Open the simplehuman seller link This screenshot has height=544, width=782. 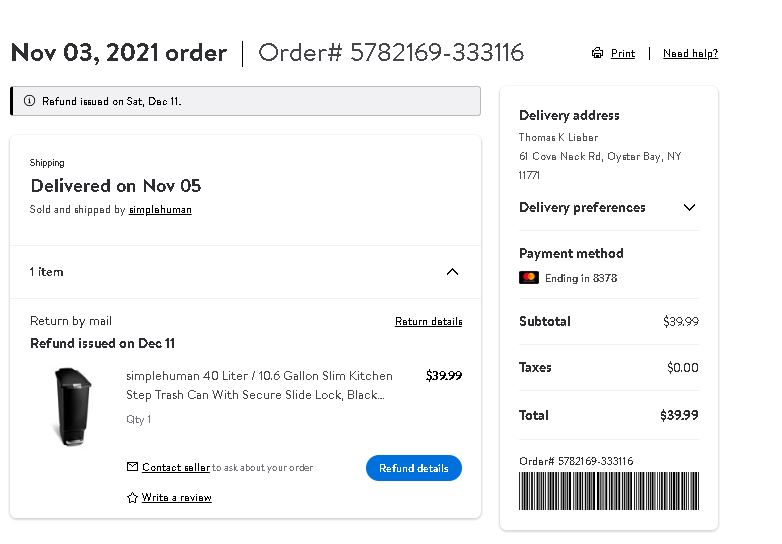pyautogui.click(x=160, y=209)
